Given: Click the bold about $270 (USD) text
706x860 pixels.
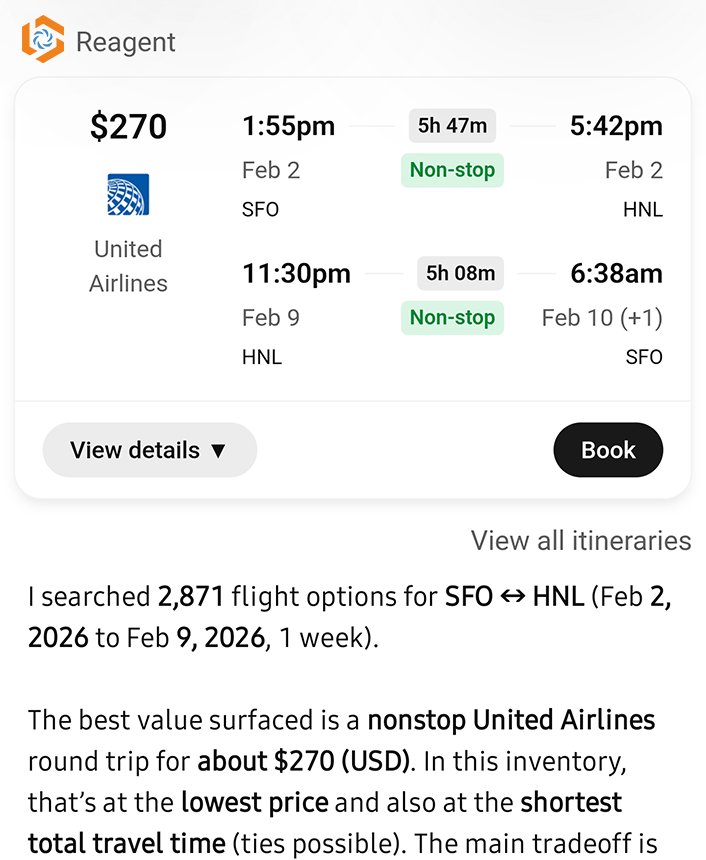Looking at the screenshot, I should [x=304, y=761].
